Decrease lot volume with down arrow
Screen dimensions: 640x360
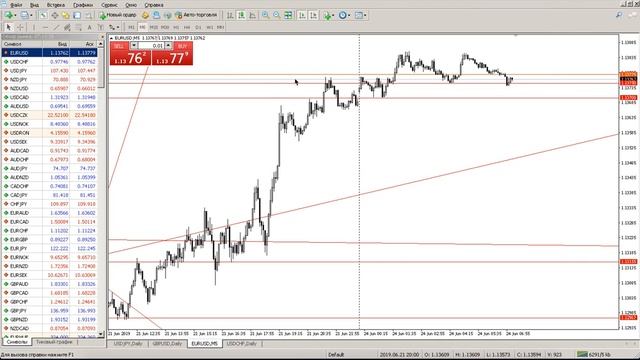click(x=134, y=46)
